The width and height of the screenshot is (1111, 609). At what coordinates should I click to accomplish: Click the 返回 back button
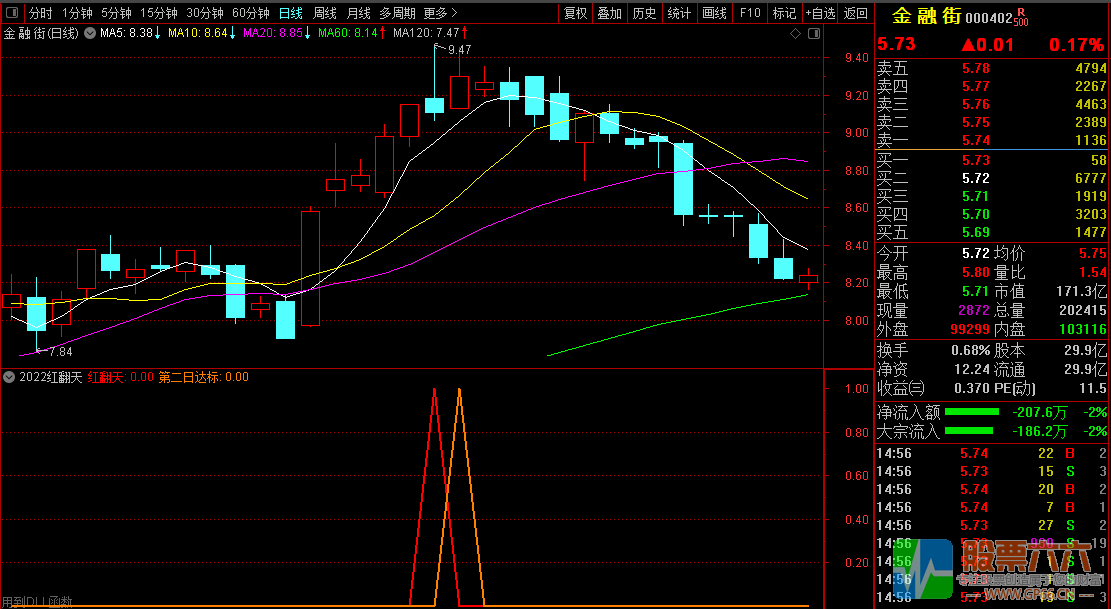(856, 13)
